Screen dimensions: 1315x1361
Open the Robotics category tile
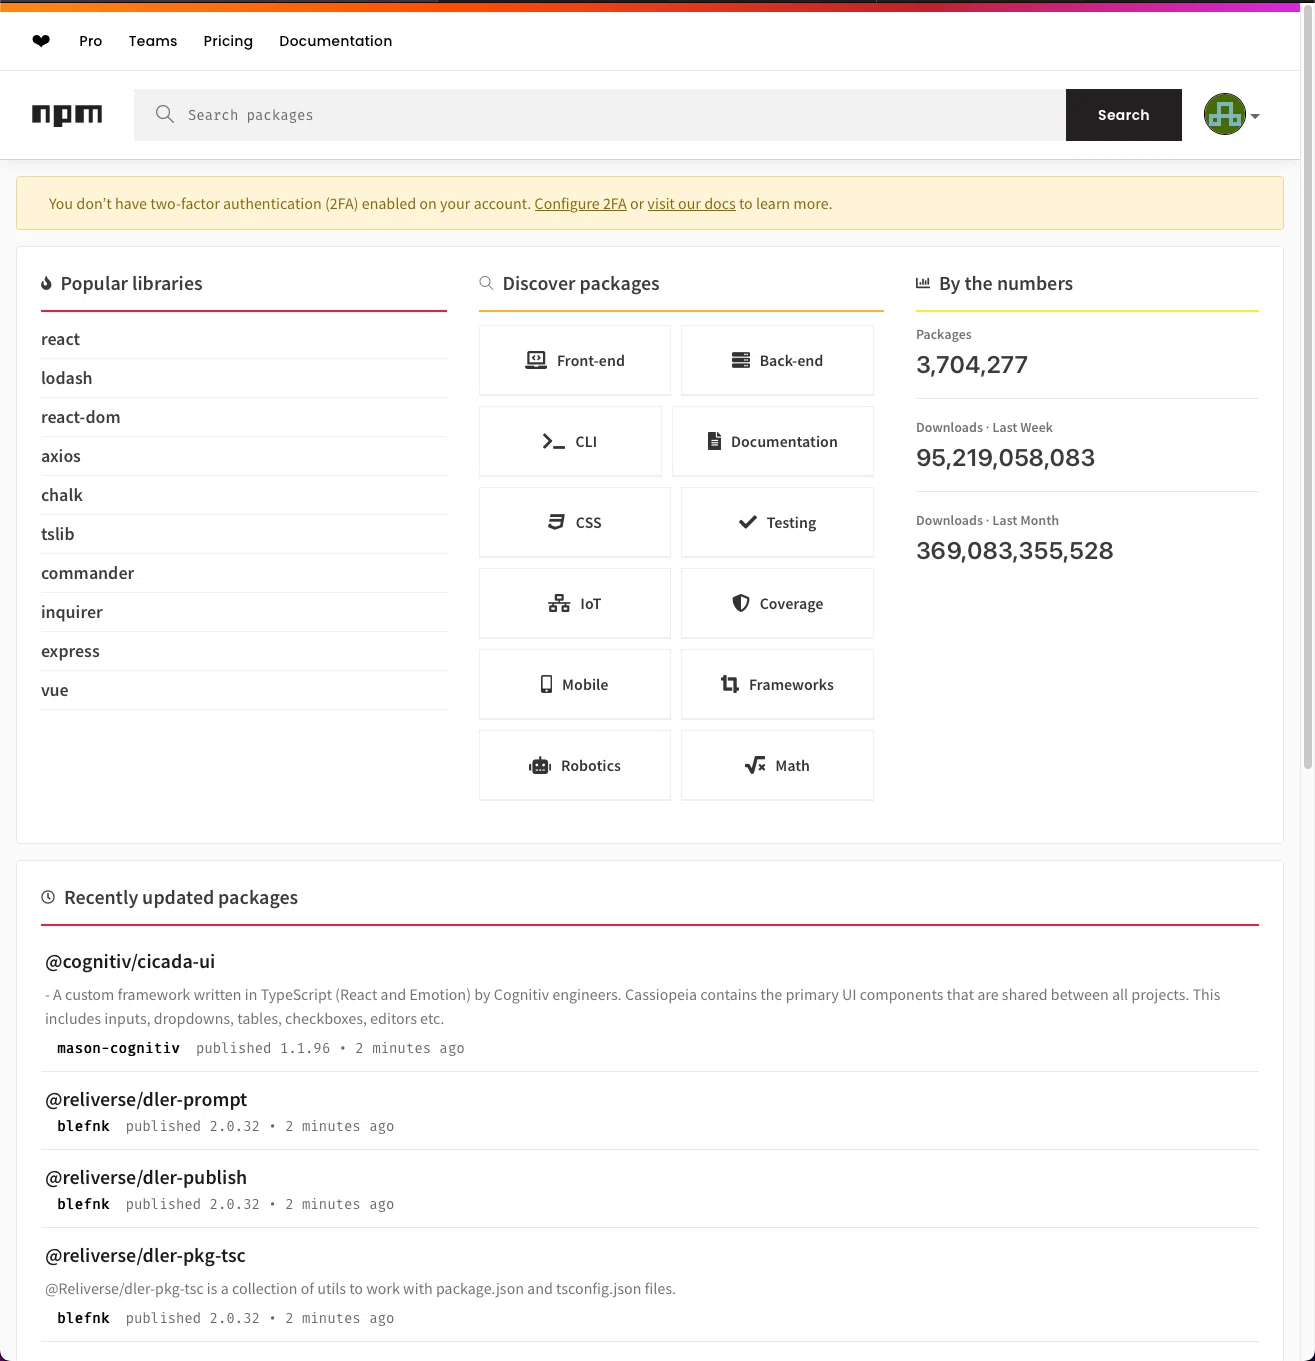tap(575, 766)
